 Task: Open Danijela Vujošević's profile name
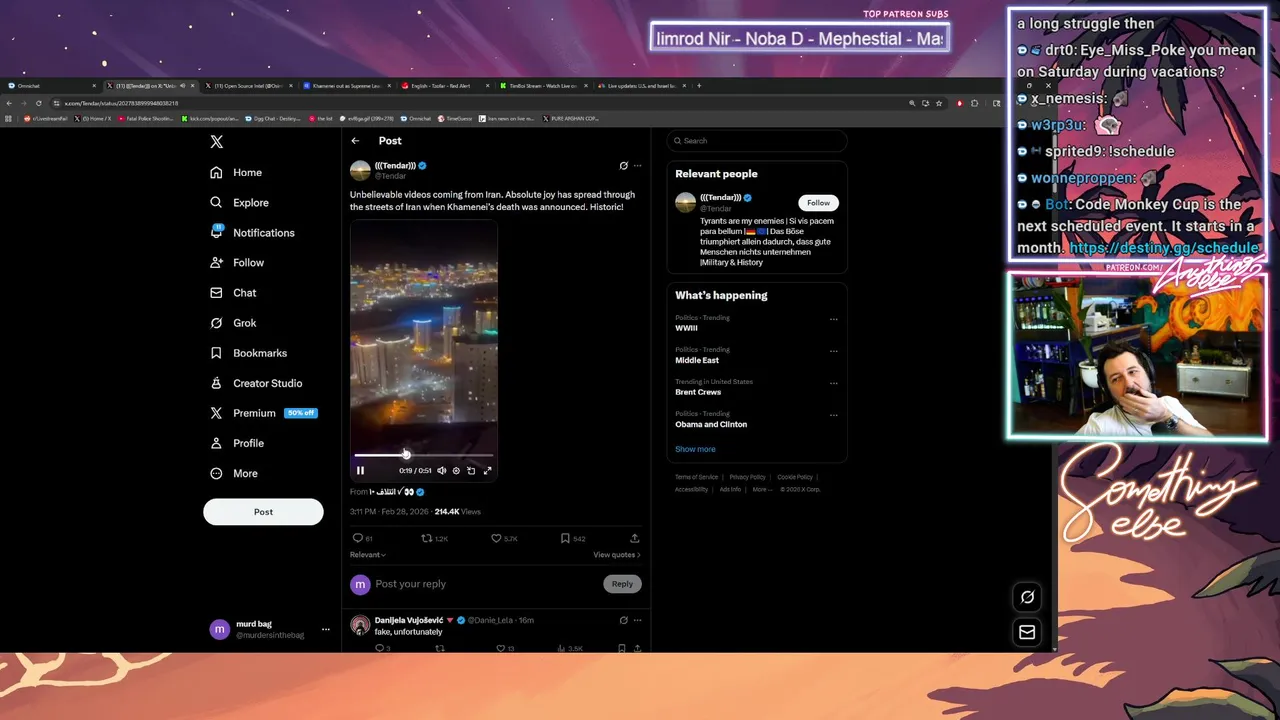coord(409,620)
